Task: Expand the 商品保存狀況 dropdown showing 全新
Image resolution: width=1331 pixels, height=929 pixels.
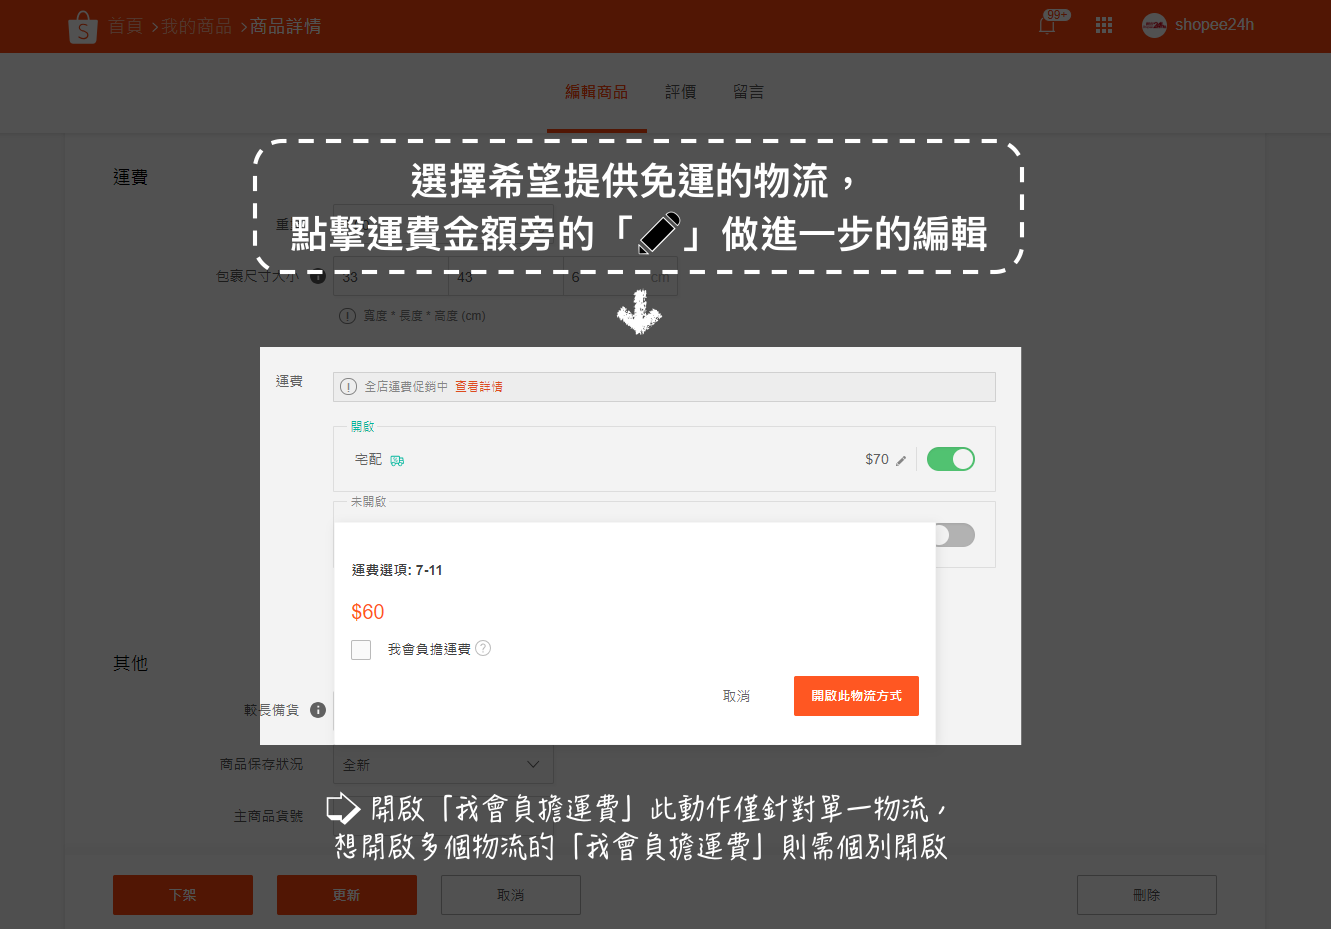Action: pyautogui.click(x=443, y=765)
